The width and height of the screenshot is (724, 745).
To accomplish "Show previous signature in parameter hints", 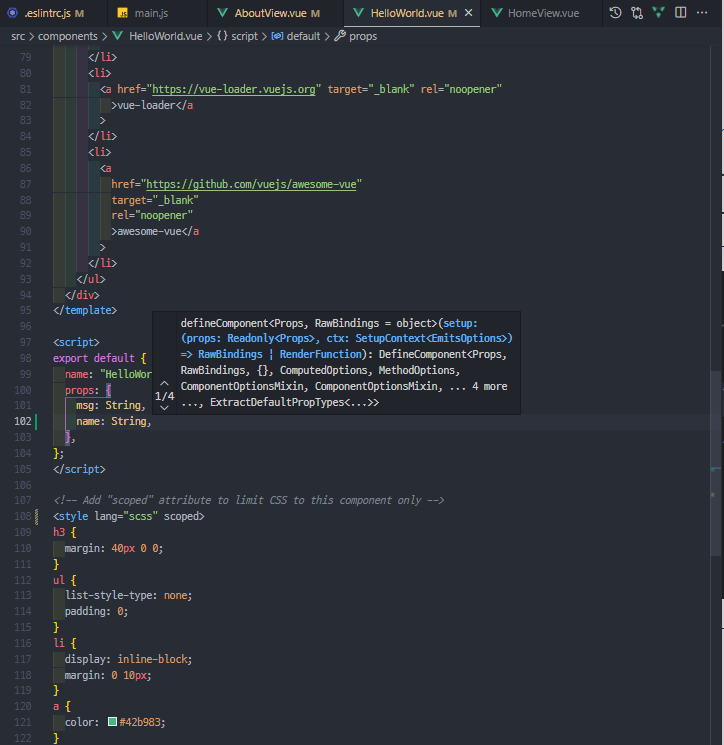I will [x=164, y=383].
